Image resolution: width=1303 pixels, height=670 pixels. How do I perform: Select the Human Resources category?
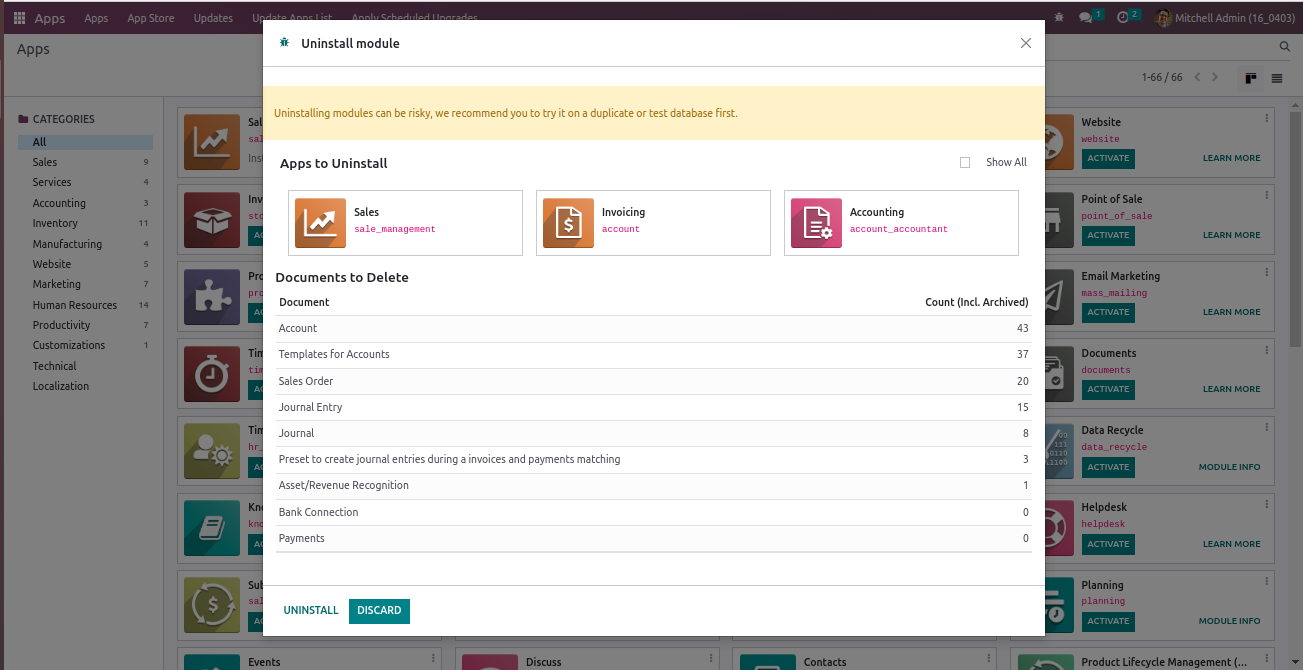(85, 305)
